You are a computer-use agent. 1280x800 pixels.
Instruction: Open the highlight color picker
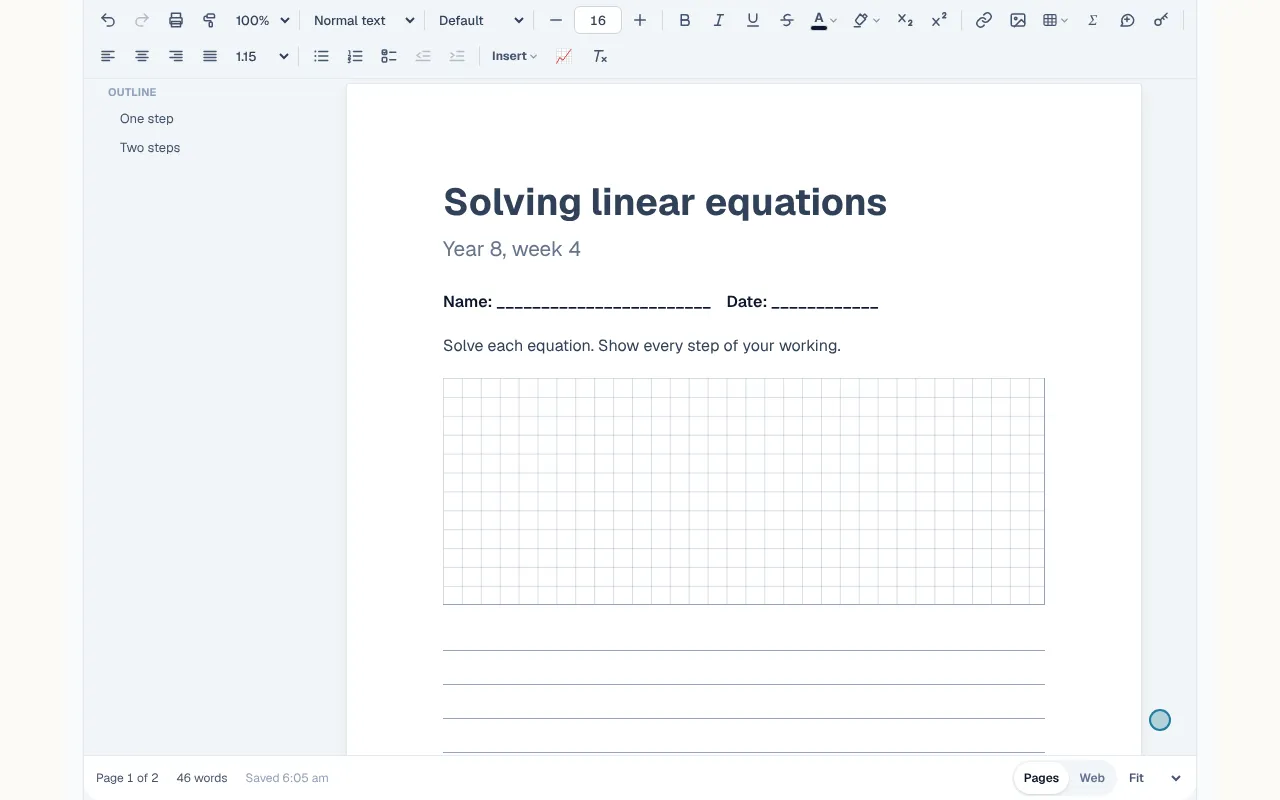pos(866,20)
